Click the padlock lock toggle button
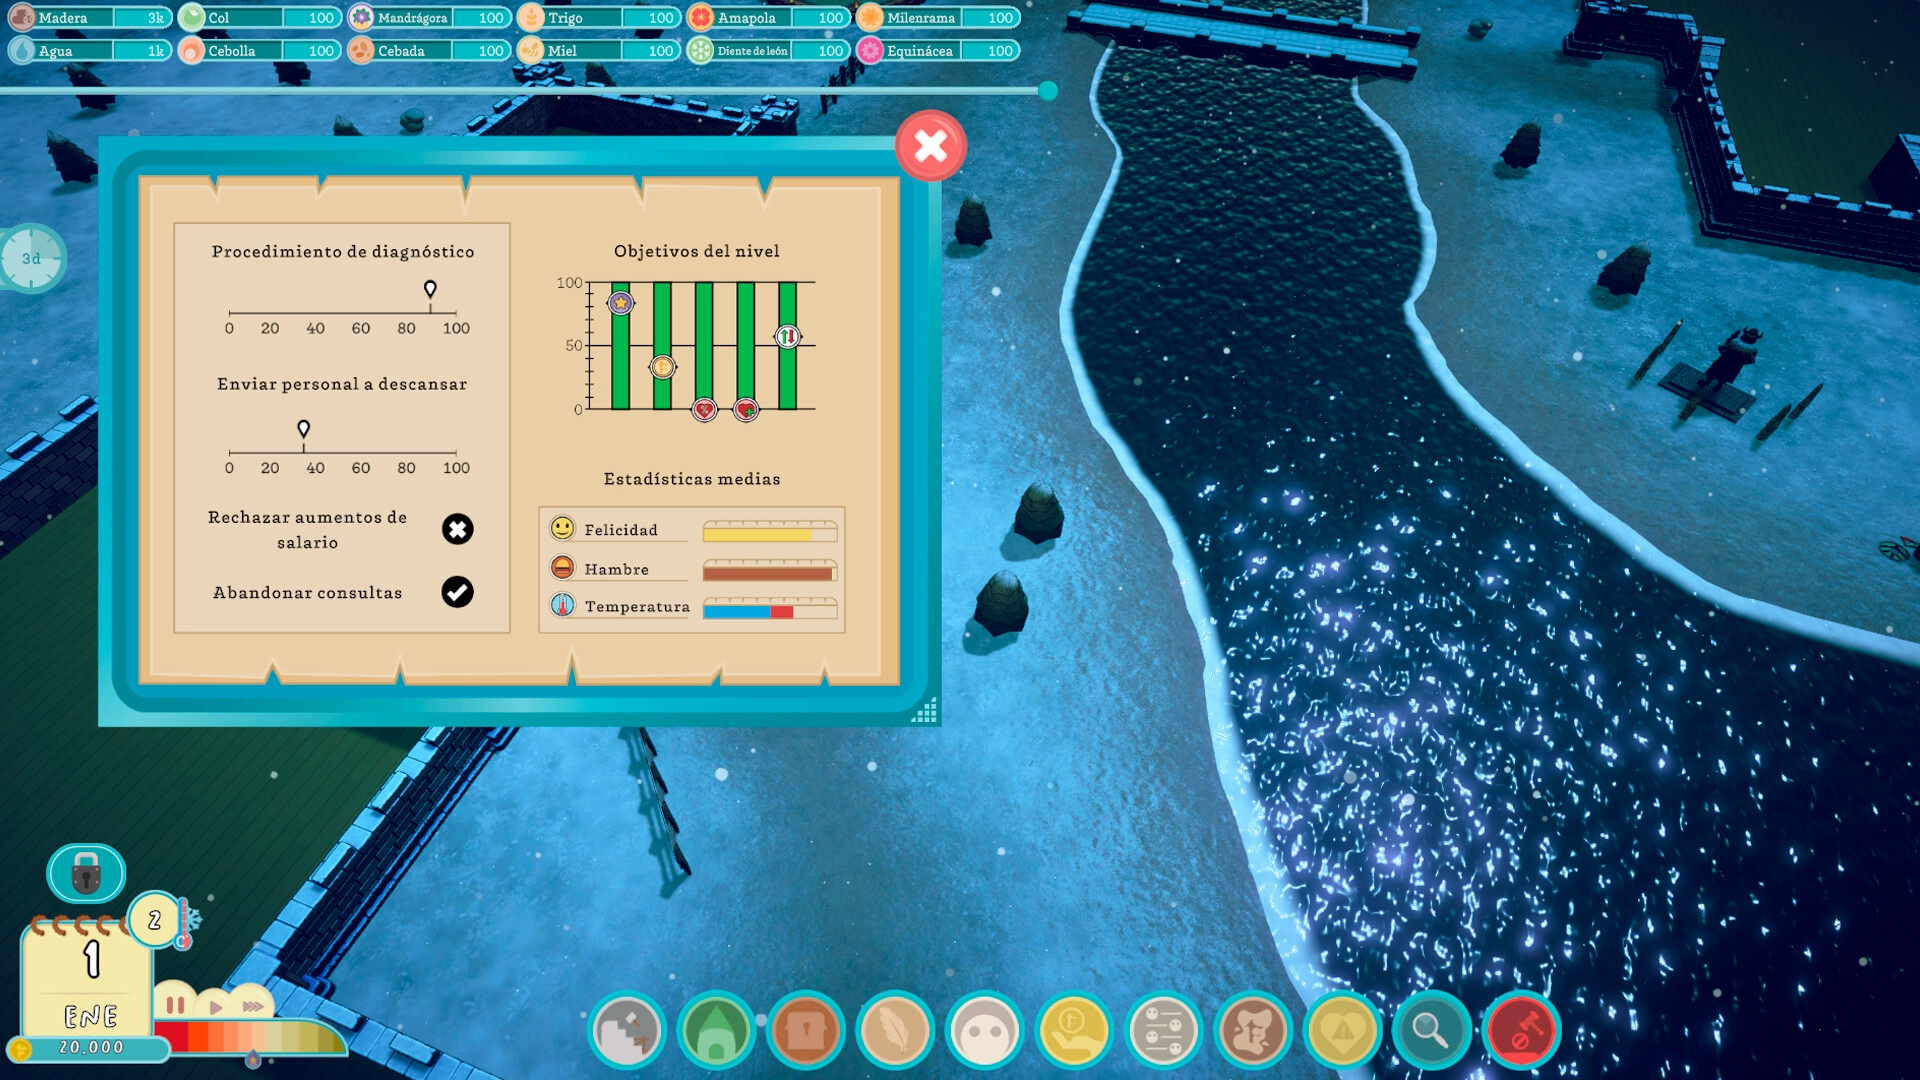Viewport: 1920px width, 1080px height. pyautogui.click(x=86, y=873)
